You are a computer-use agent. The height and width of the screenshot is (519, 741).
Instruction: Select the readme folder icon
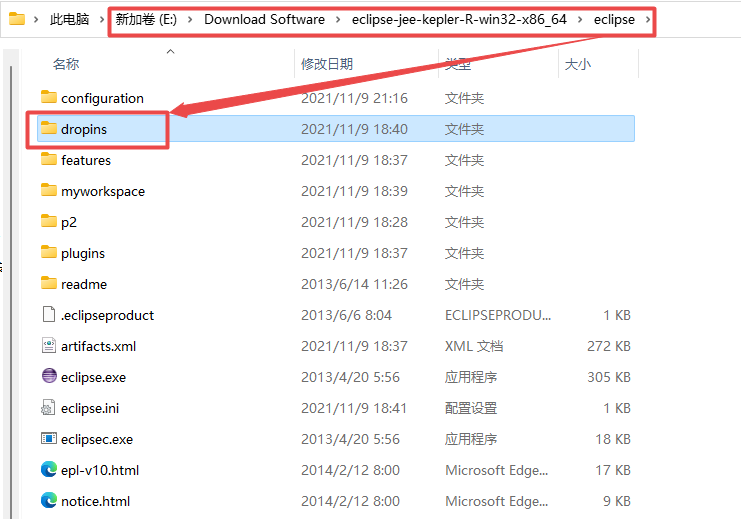coord(49,283)
